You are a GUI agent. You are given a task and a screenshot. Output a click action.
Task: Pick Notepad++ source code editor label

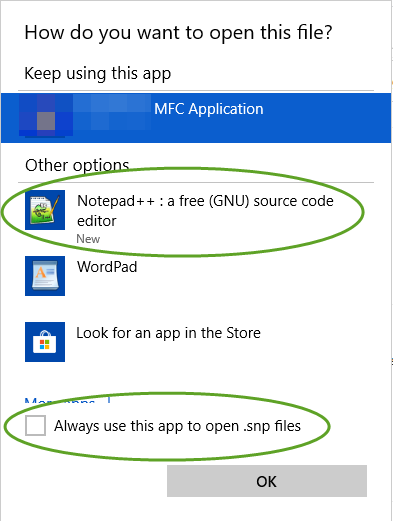pos(205,211)
